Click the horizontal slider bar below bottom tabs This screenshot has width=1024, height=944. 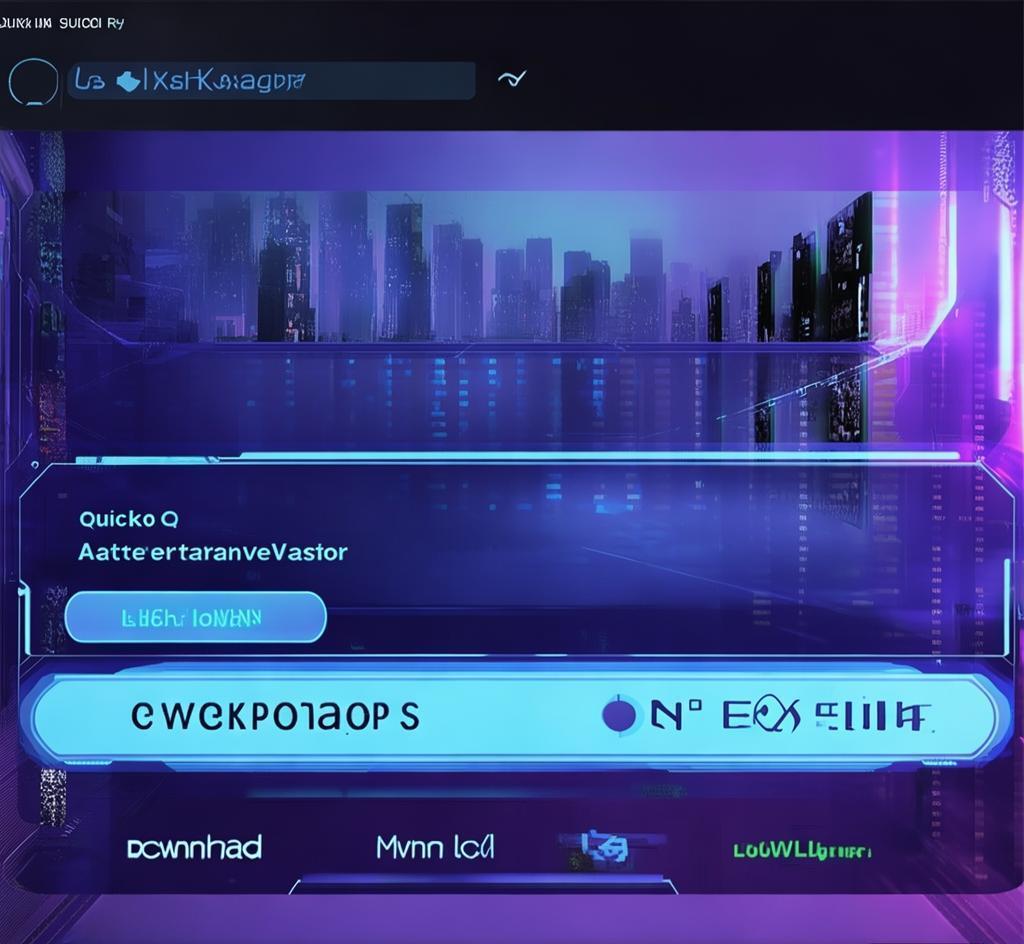483,883
